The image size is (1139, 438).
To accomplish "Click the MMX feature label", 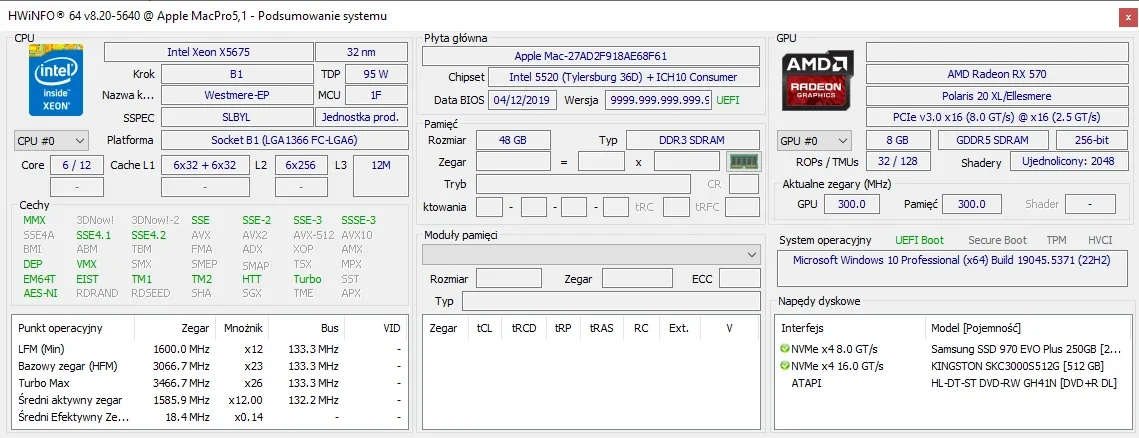I will click(x=34, y=220).
